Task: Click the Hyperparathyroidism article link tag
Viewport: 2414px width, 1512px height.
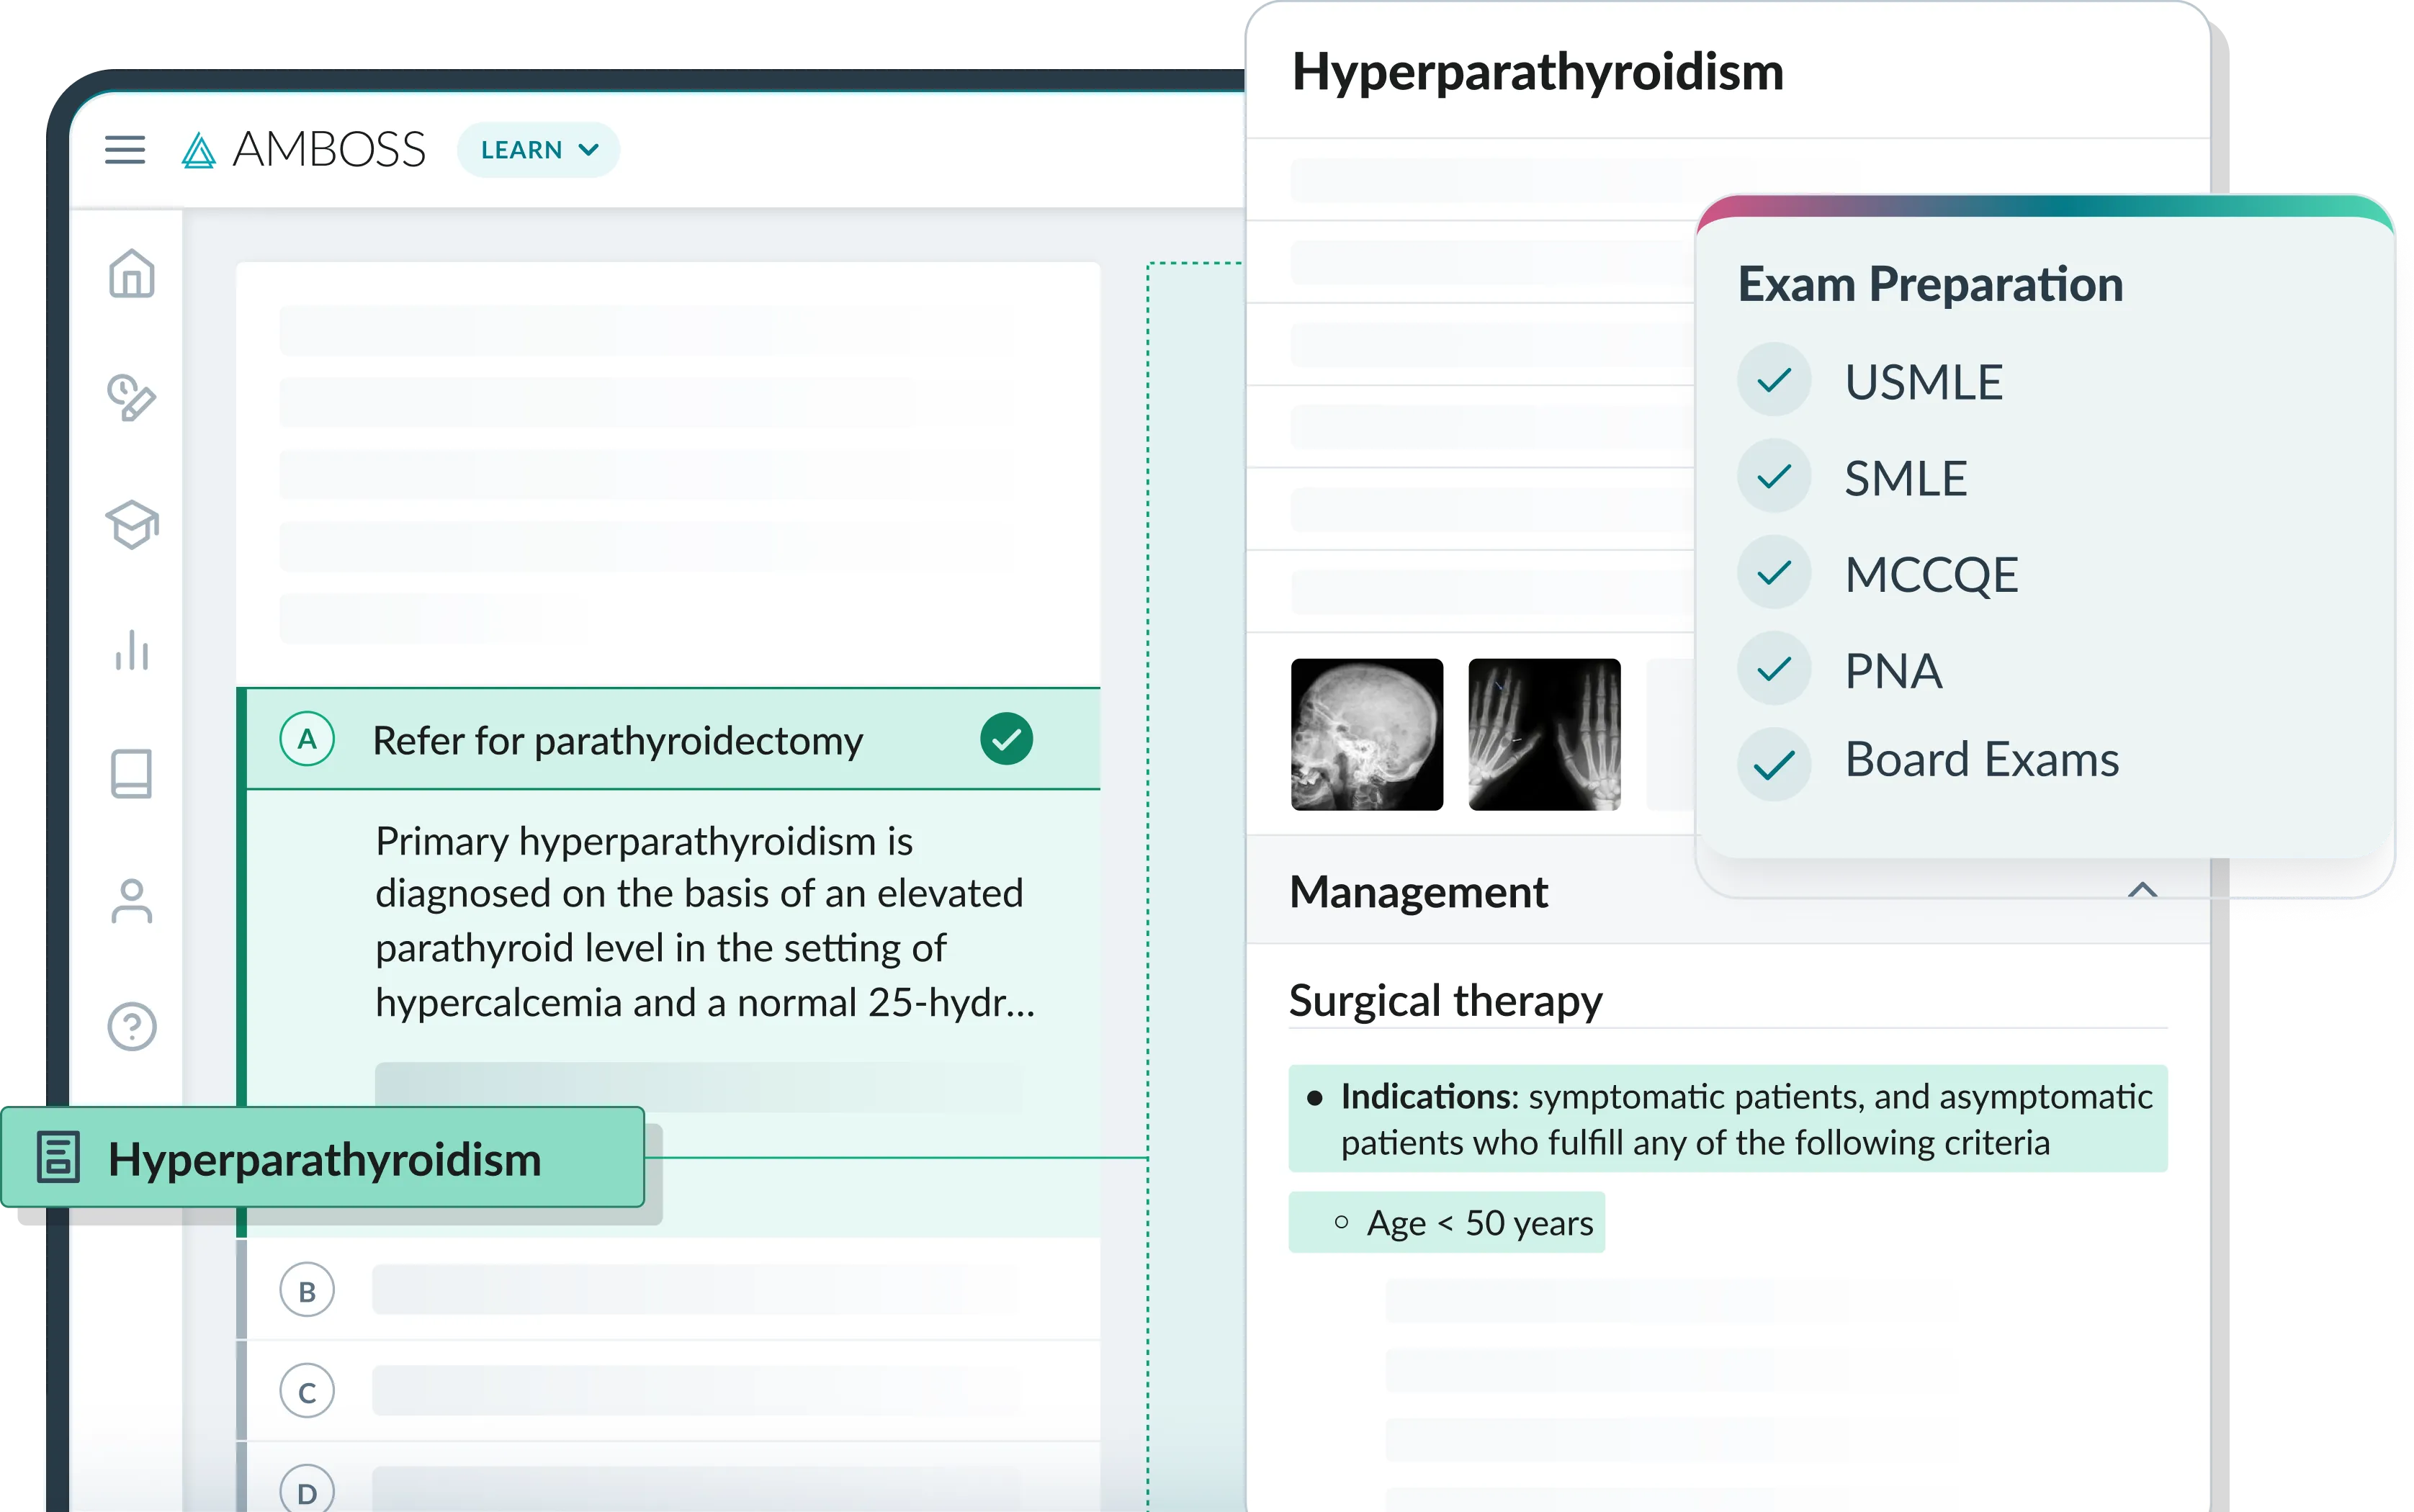Action: coord(323,1158)
